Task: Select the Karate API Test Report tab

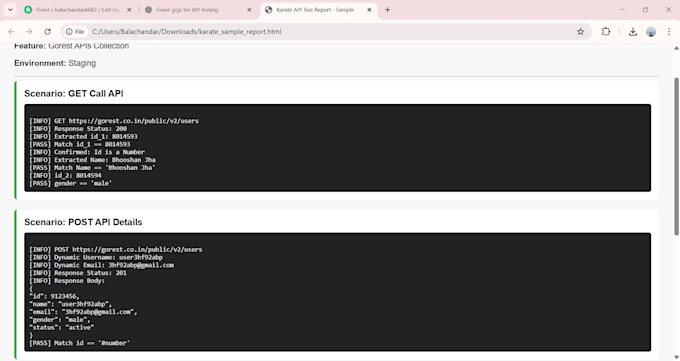Action: coord(319,10)
